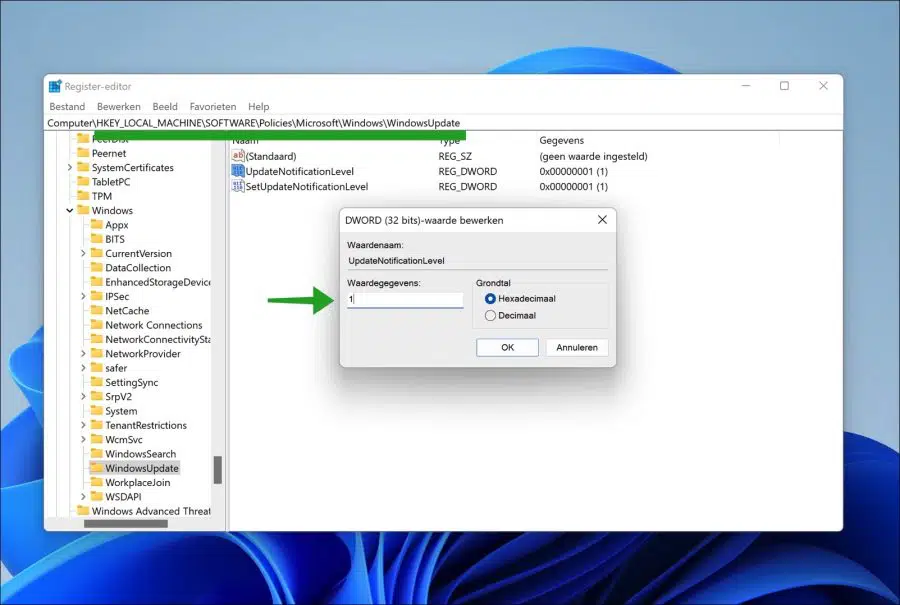Click the WindowsSearch folder icon
The width and height of the screenshot is (900, 605).
(x=96, y=453)
